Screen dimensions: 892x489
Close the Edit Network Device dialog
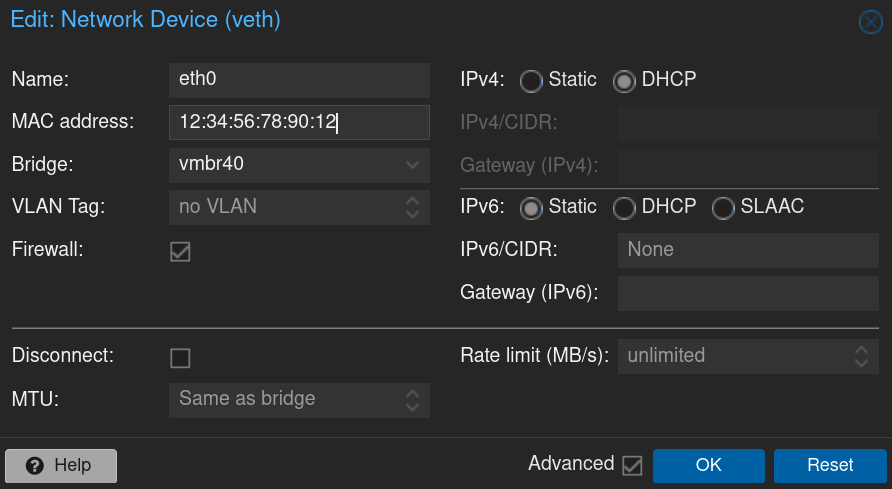[x=870, y=22]
